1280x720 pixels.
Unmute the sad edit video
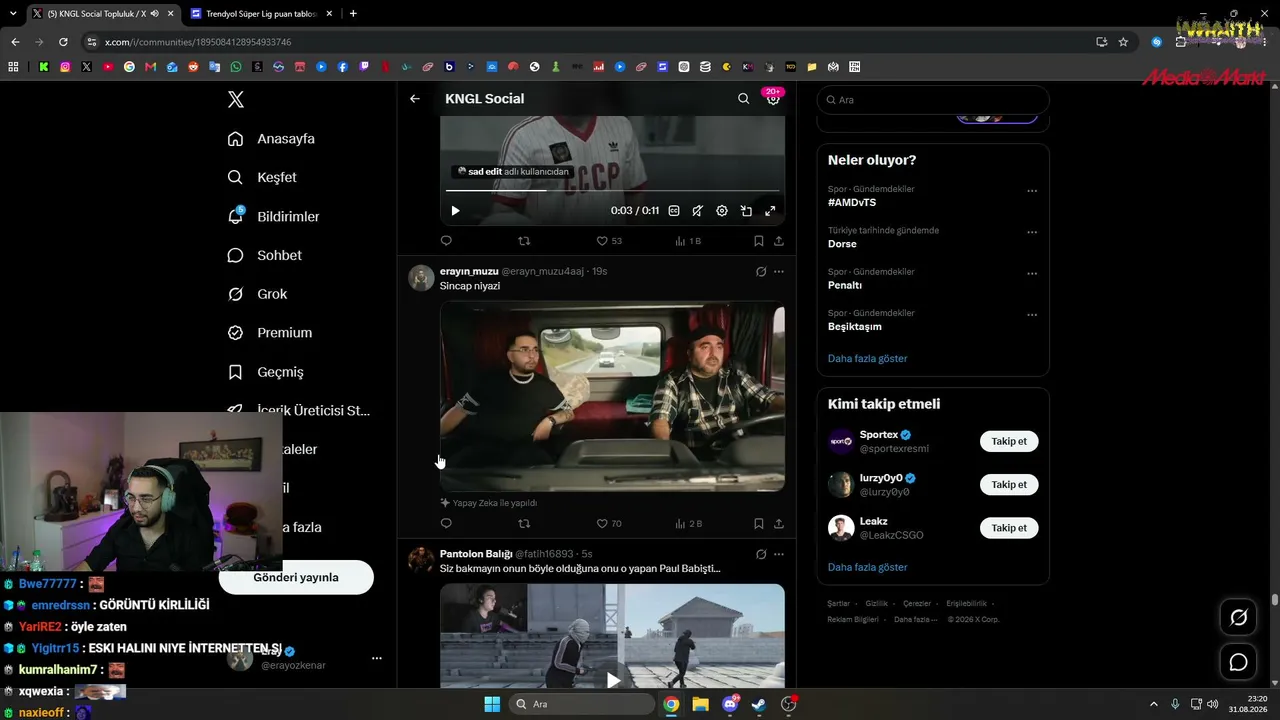697,211
